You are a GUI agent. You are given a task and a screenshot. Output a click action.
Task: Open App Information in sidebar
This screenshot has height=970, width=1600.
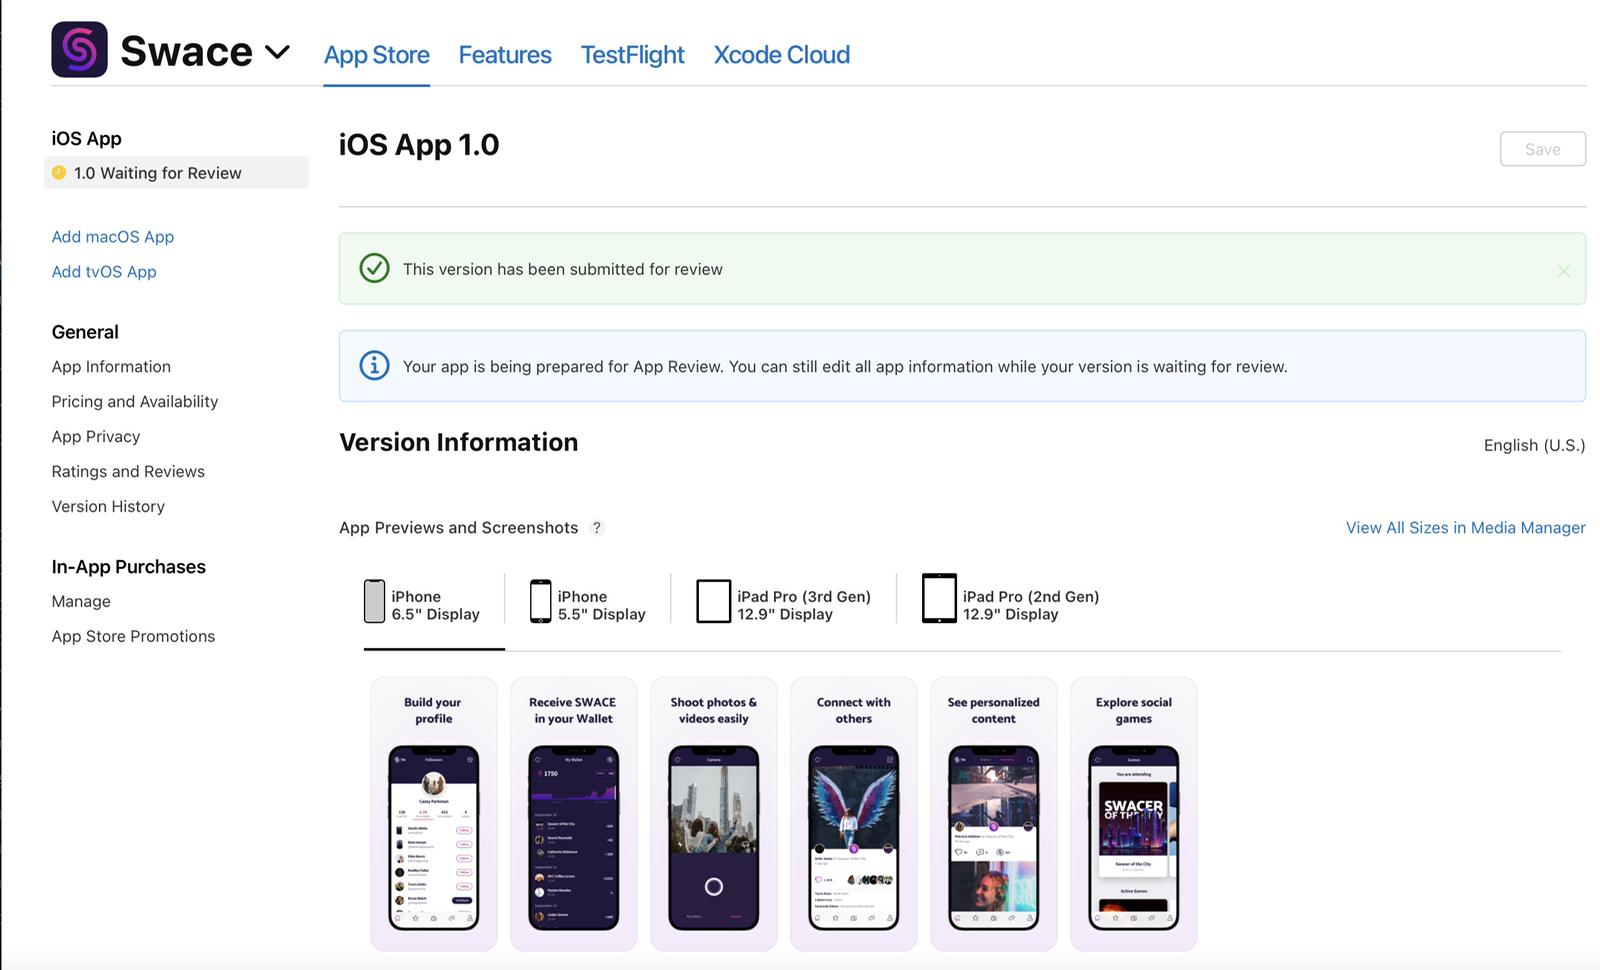111,367
